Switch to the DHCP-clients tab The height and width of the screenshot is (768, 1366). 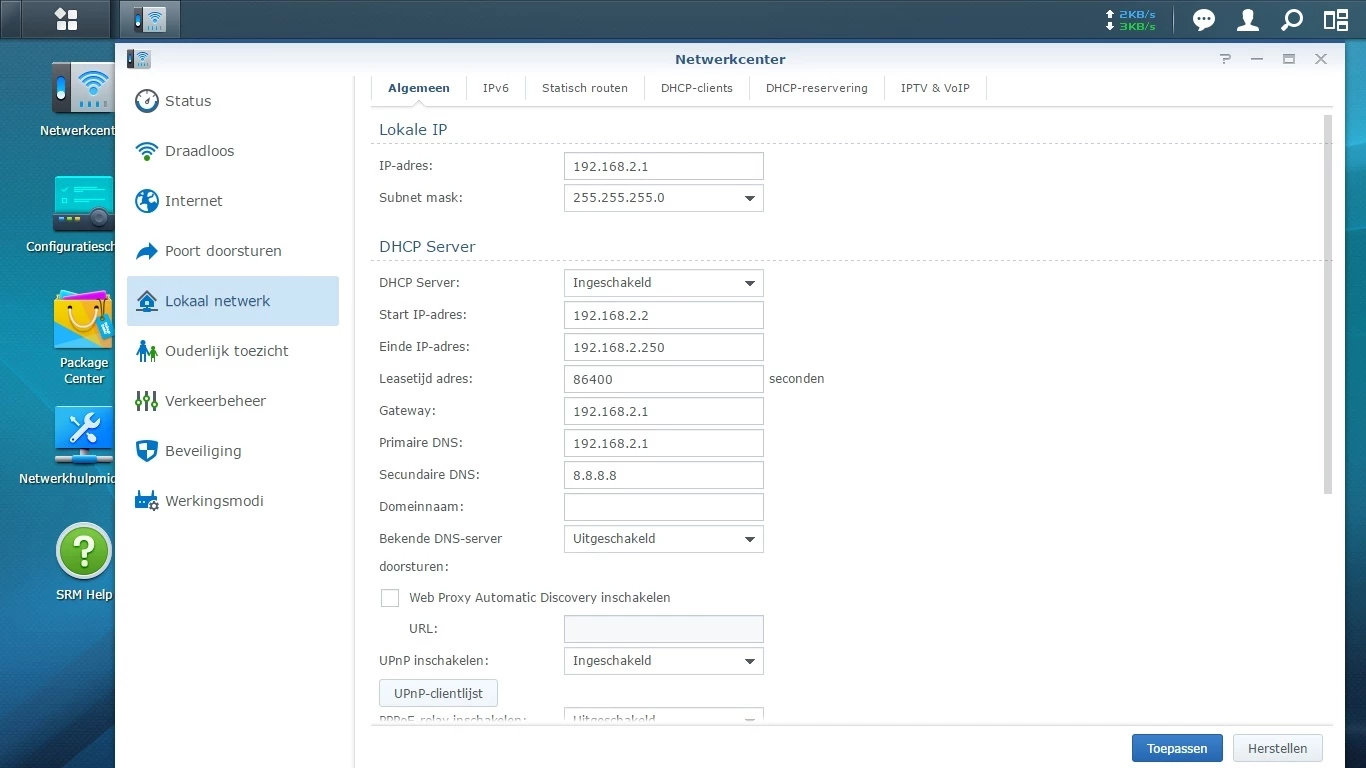[x=697, y=88]
